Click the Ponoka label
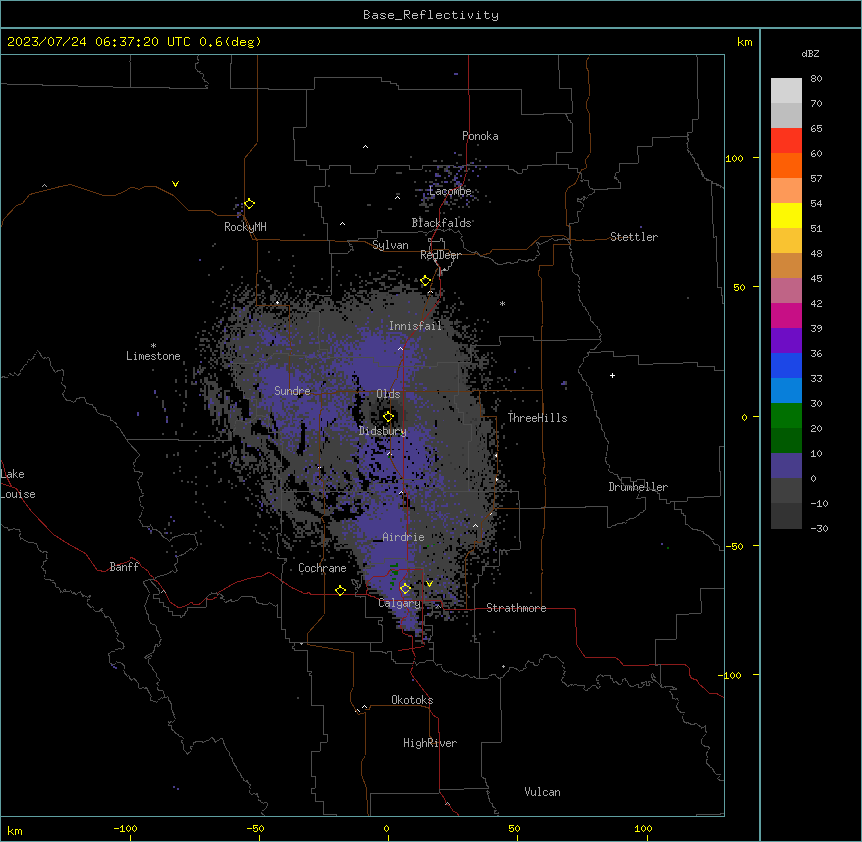Viewport: 862px width, 842px height. [480, 136]
